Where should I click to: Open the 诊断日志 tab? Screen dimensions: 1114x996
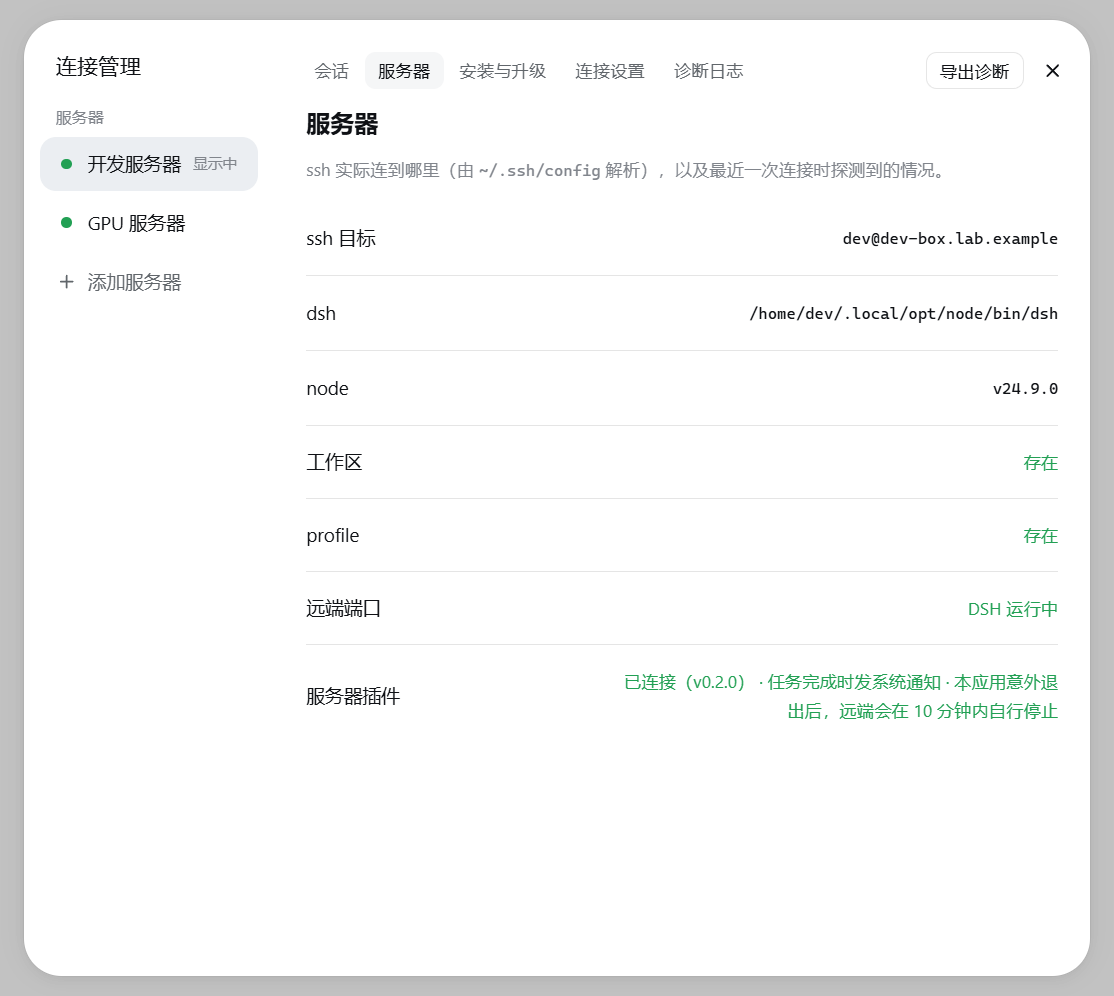[708, 71]
